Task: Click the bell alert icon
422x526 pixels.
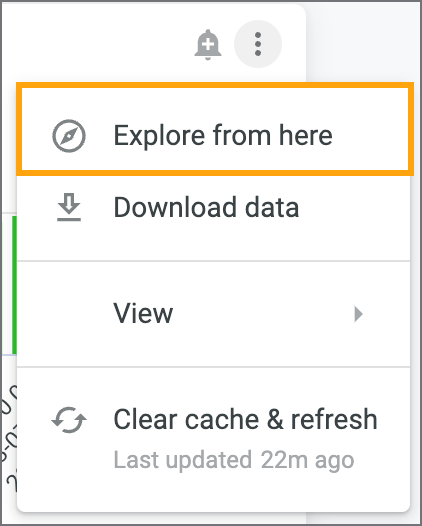Action: tap(208, 45)
